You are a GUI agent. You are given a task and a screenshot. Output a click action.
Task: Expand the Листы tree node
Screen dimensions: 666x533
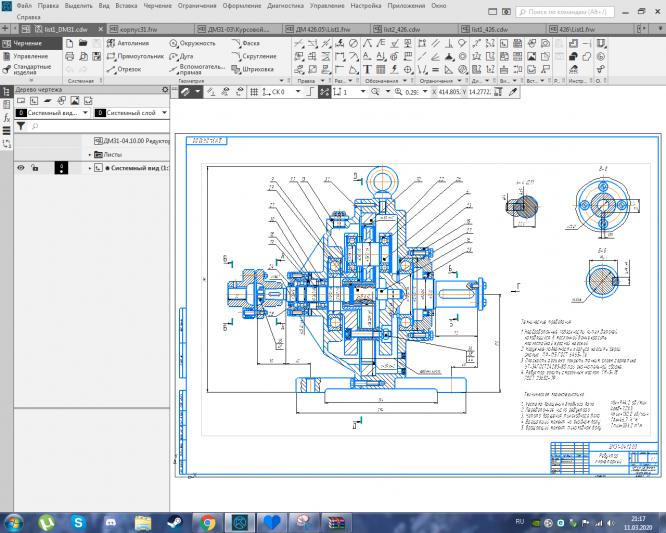pos(88,155)
